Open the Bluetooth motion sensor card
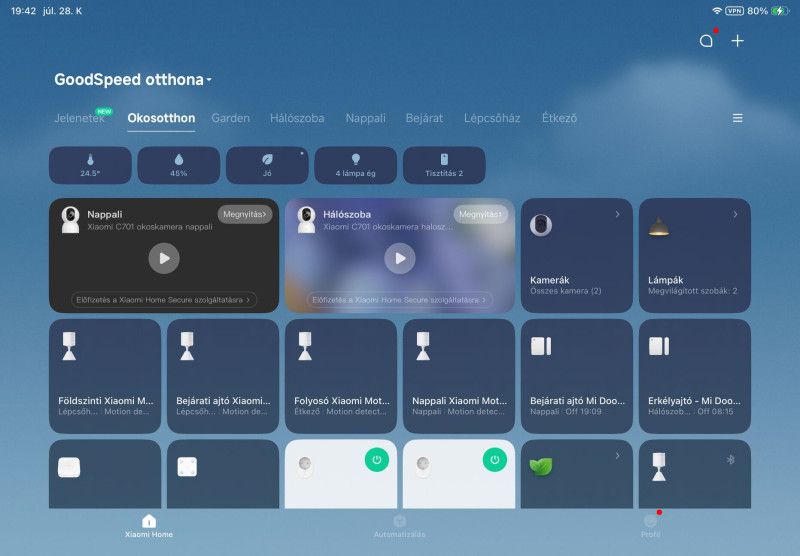Image resolution: width=800 pixels, height=556 pixels. 694,474
